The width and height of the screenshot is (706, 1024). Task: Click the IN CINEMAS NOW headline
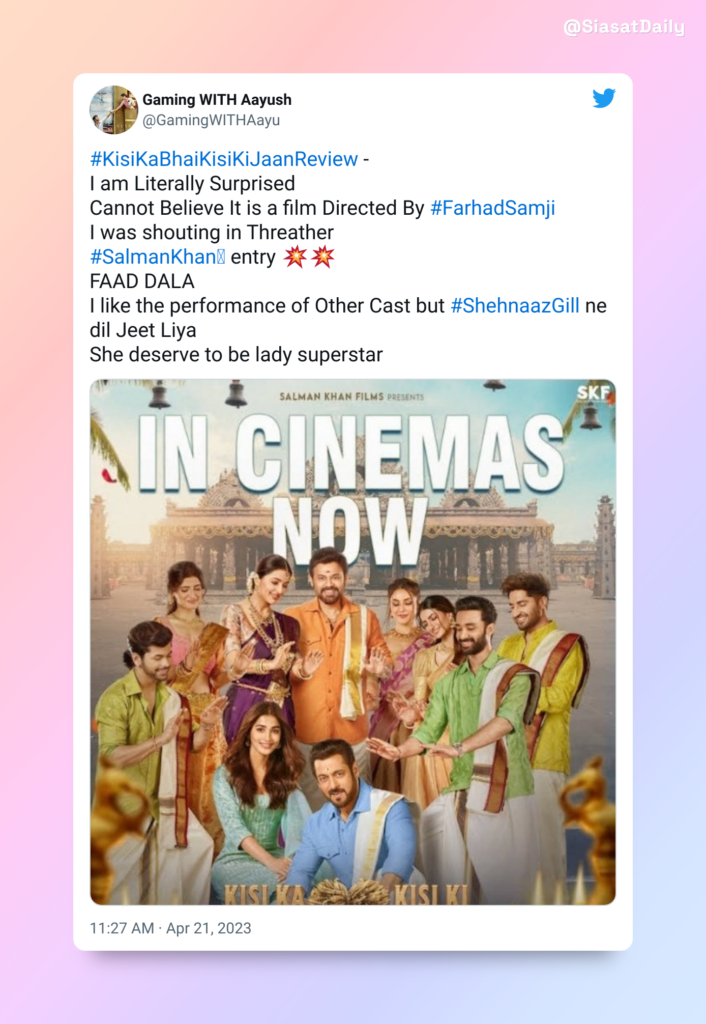click(x=351, y=487)
